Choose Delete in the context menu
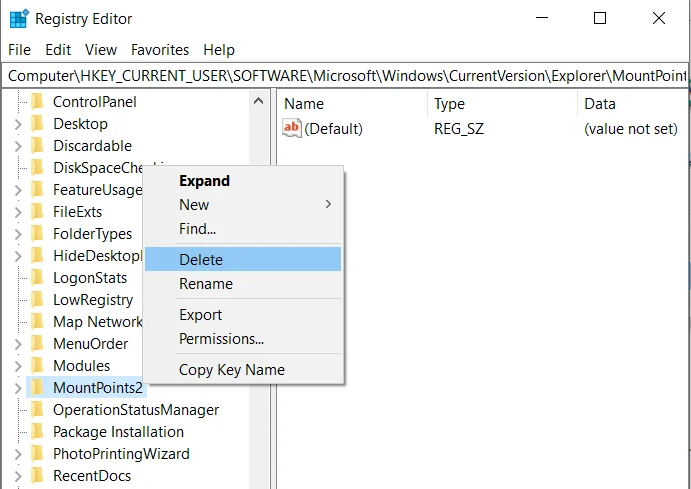 [x=243, y=259]
